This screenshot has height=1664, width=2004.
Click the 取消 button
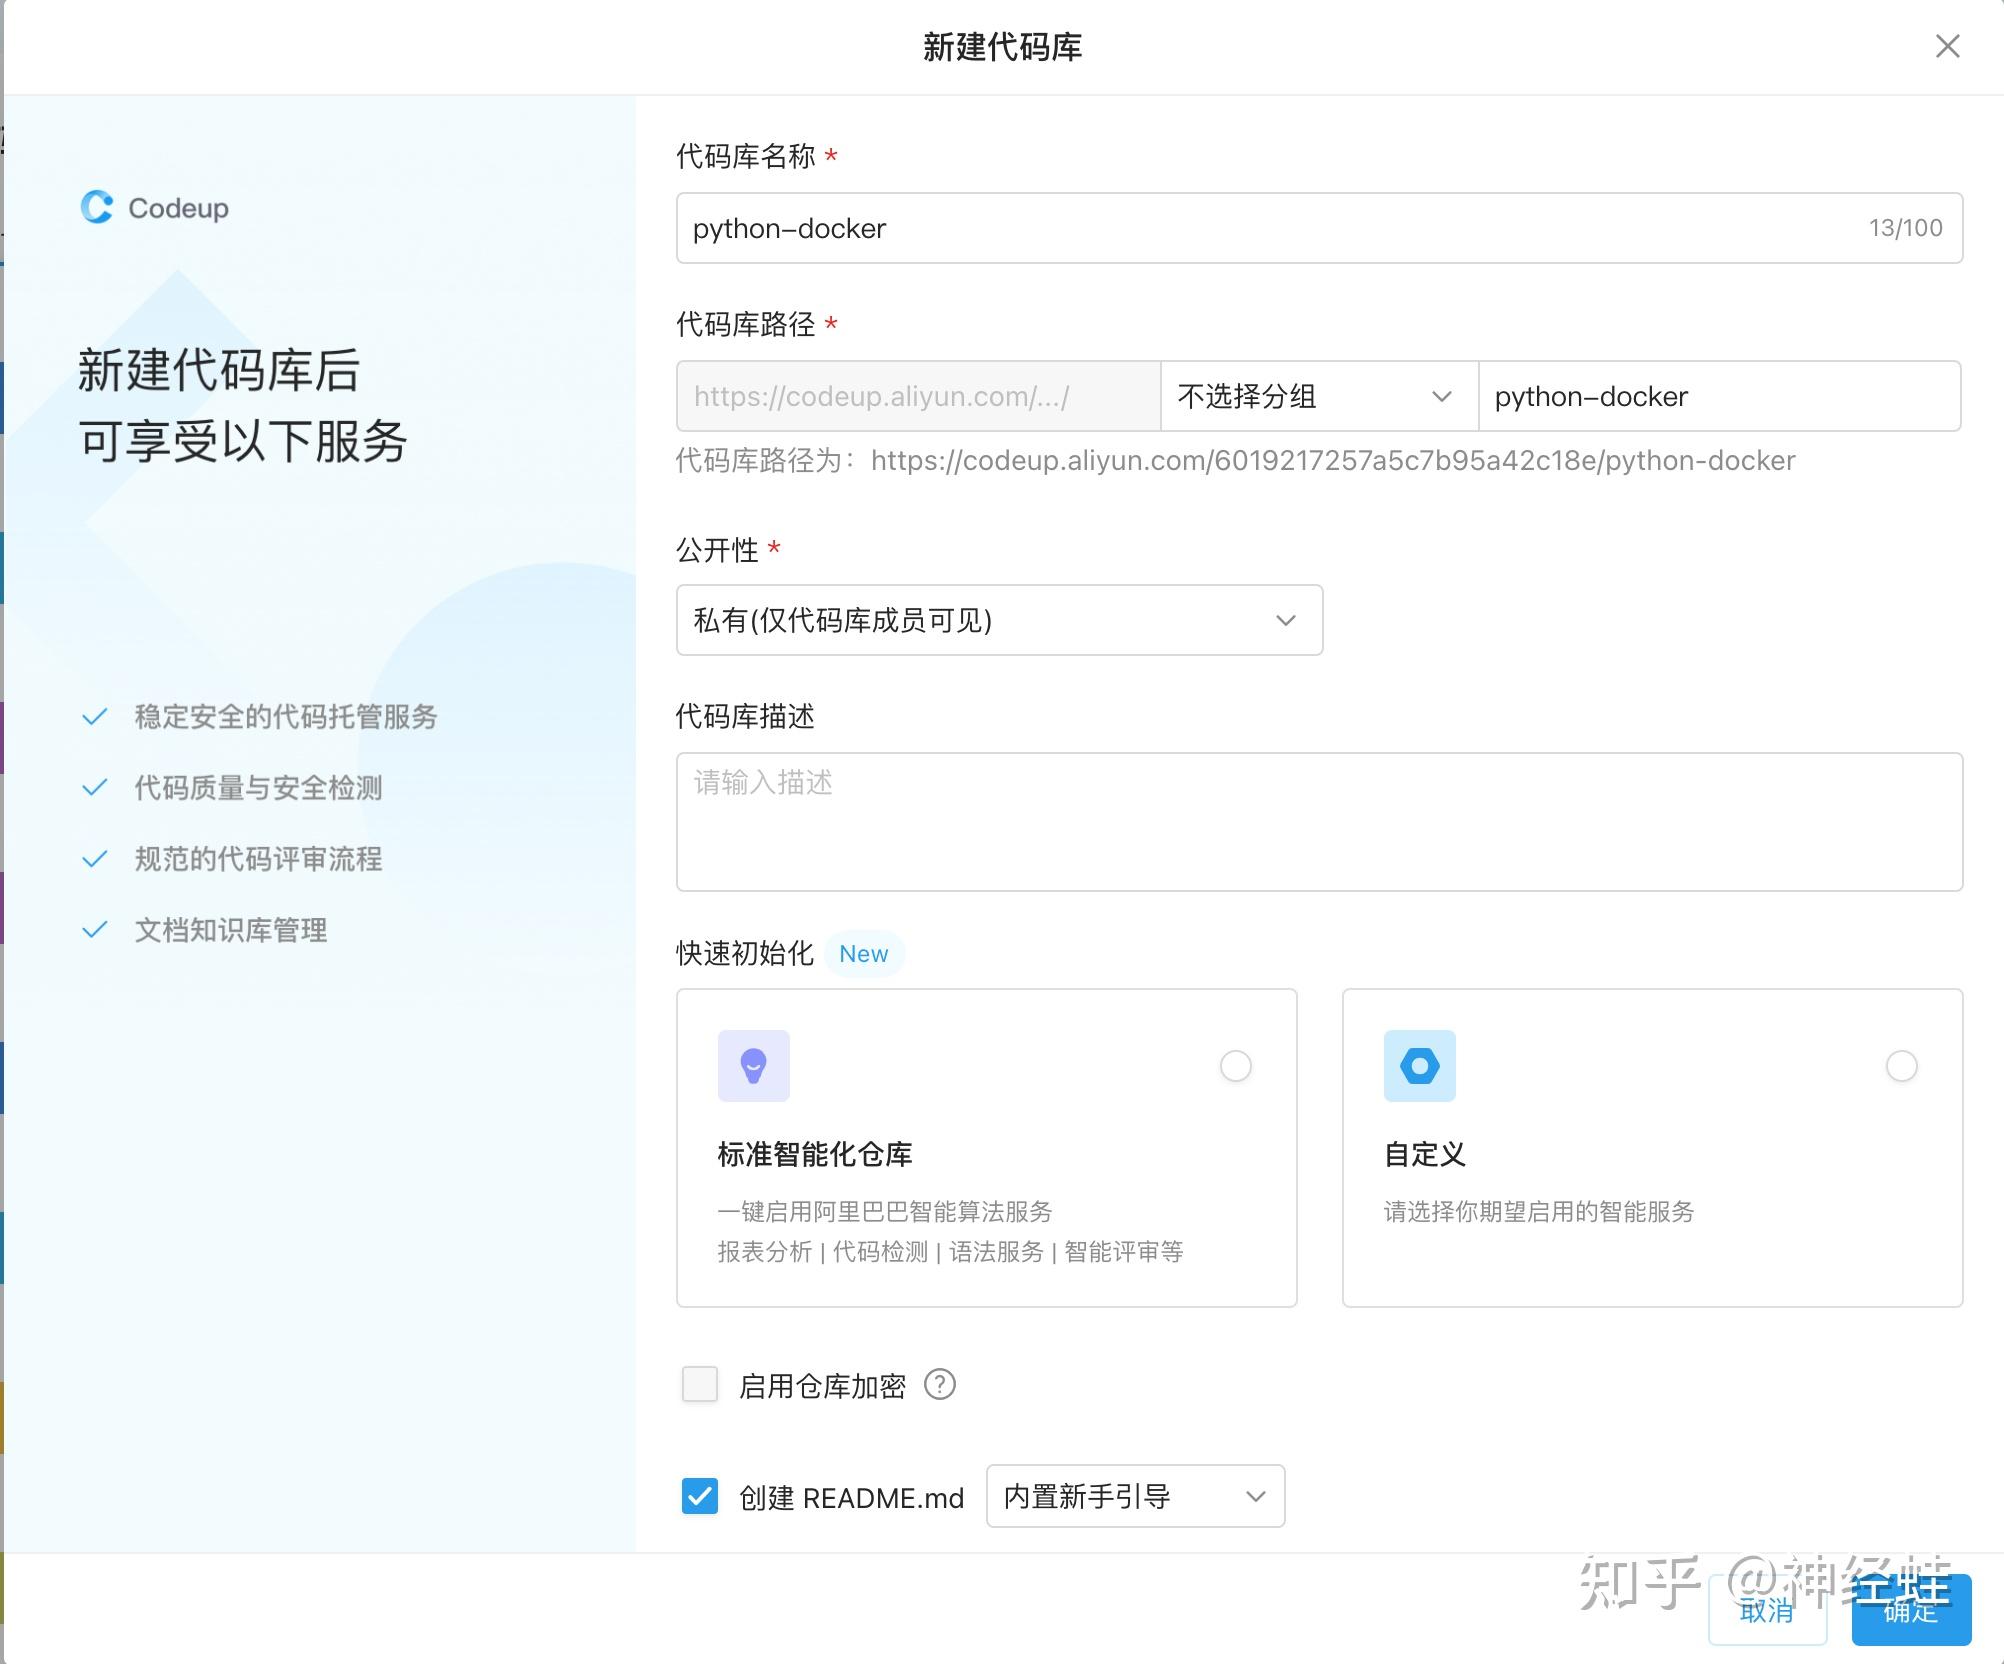1766,1611
